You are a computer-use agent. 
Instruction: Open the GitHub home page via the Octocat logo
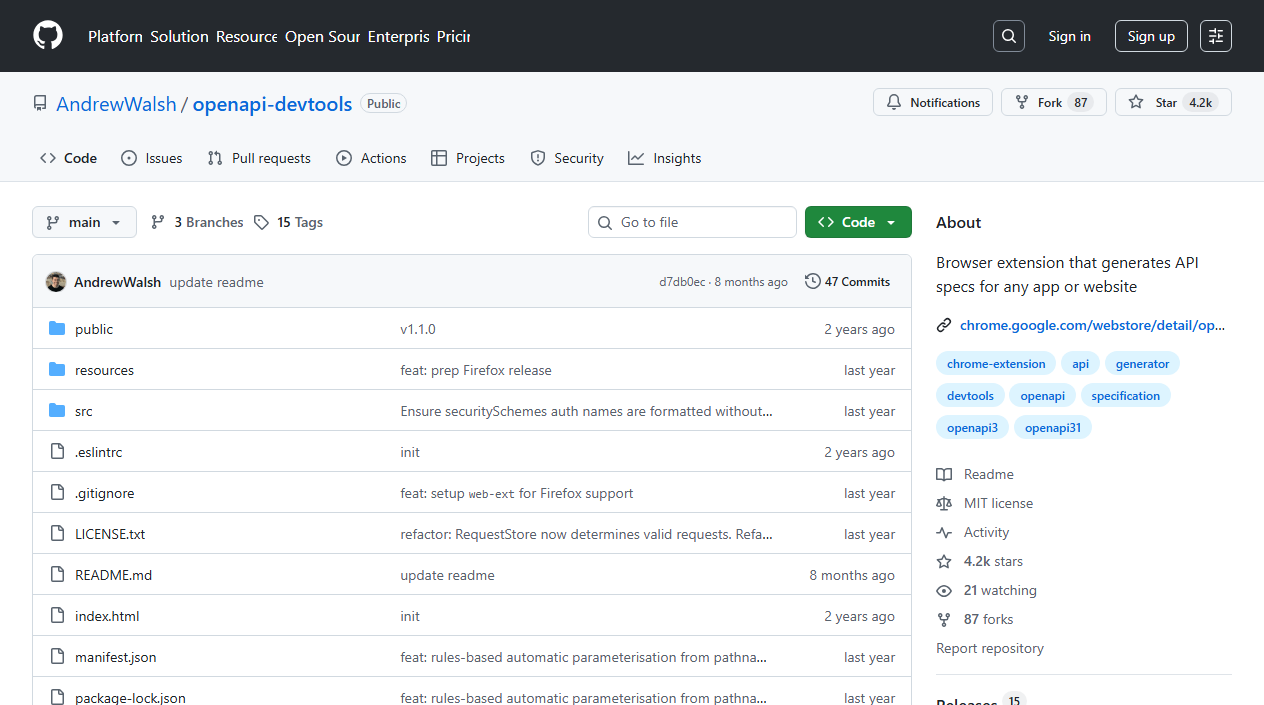coord(47,35)
